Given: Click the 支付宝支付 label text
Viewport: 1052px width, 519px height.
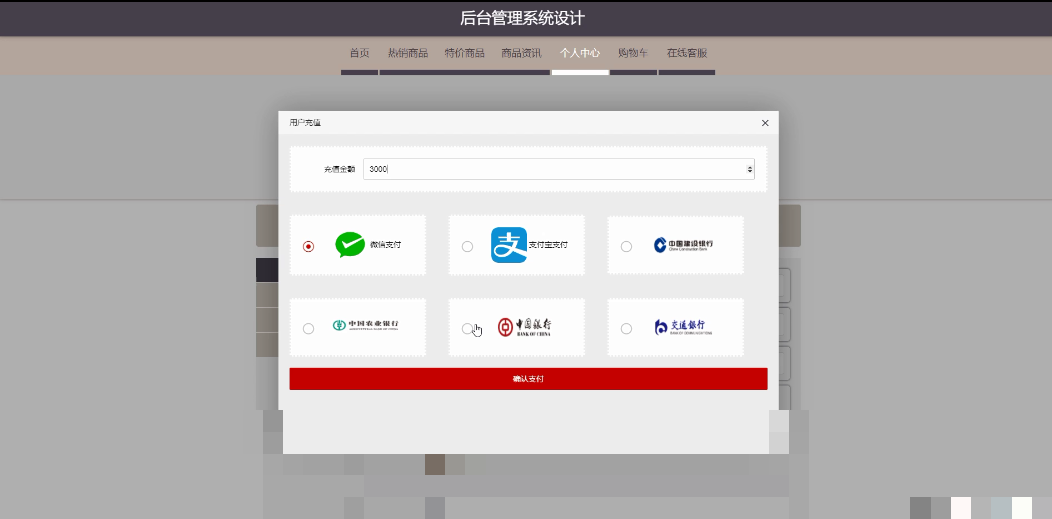Looking at the screenshot, I should [x=548, y=245].
